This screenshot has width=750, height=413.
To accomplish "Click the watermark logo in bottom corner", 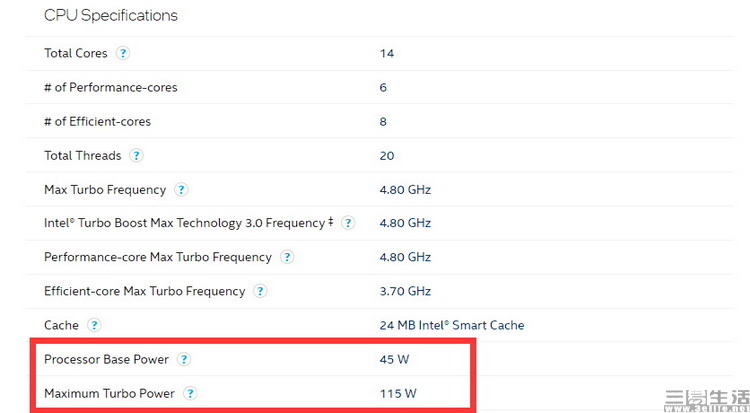I will tap(707, 401).
